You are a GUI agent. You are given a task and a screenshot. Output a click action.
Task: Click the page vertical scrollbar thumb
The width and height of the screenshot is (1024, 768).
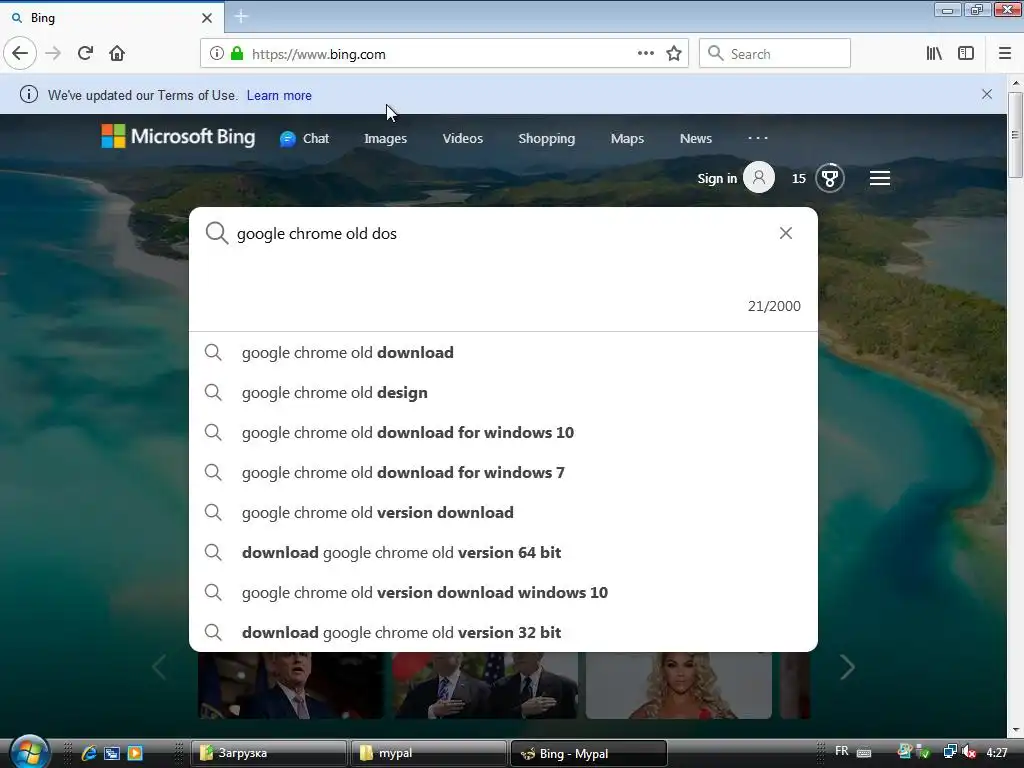point(1015,134)
